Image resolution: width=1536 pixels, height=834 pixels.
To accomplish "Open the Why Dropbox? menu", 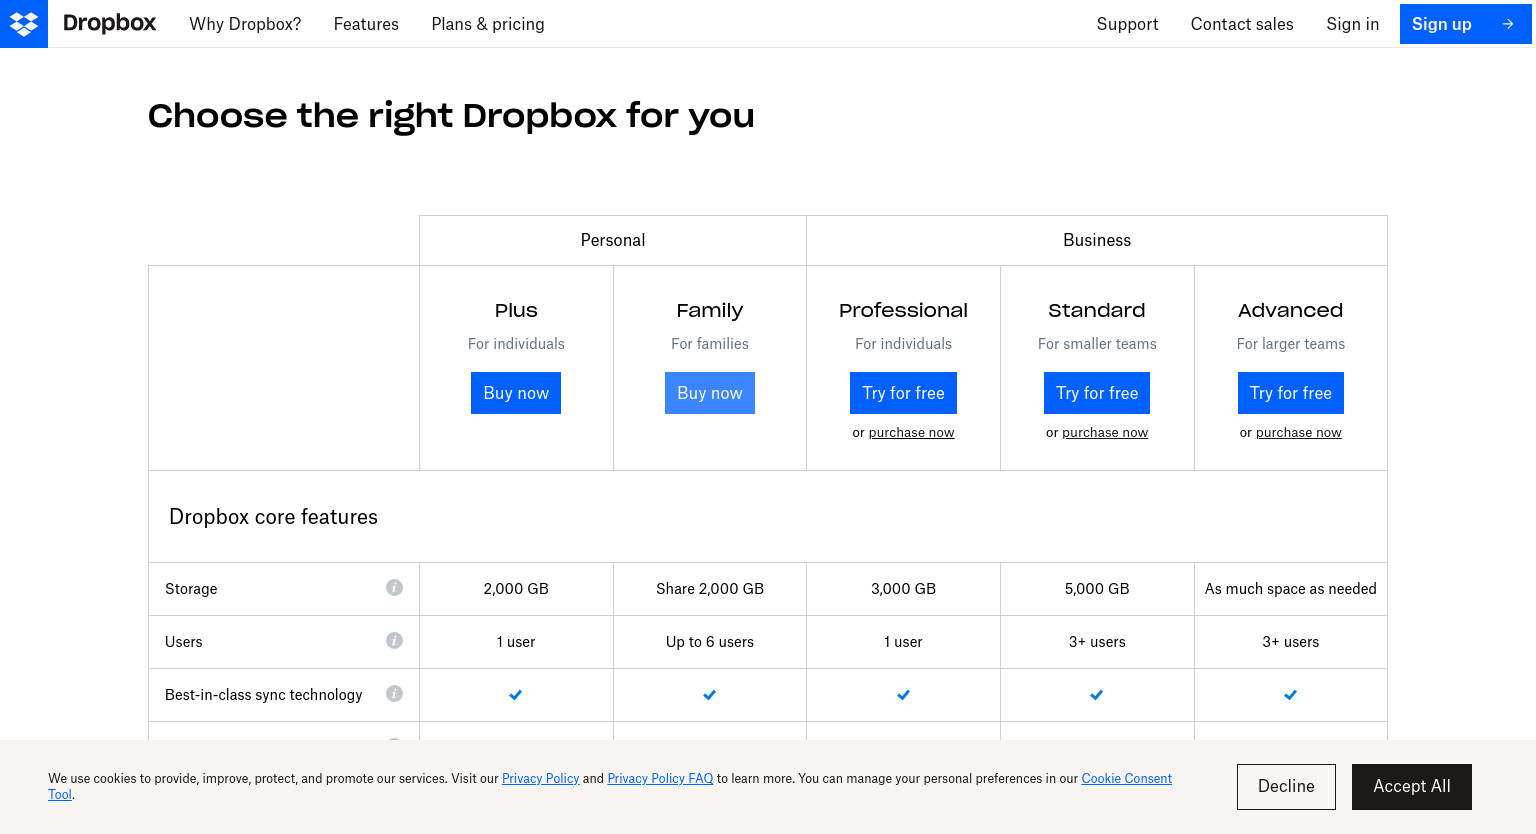I will [245, 24].
